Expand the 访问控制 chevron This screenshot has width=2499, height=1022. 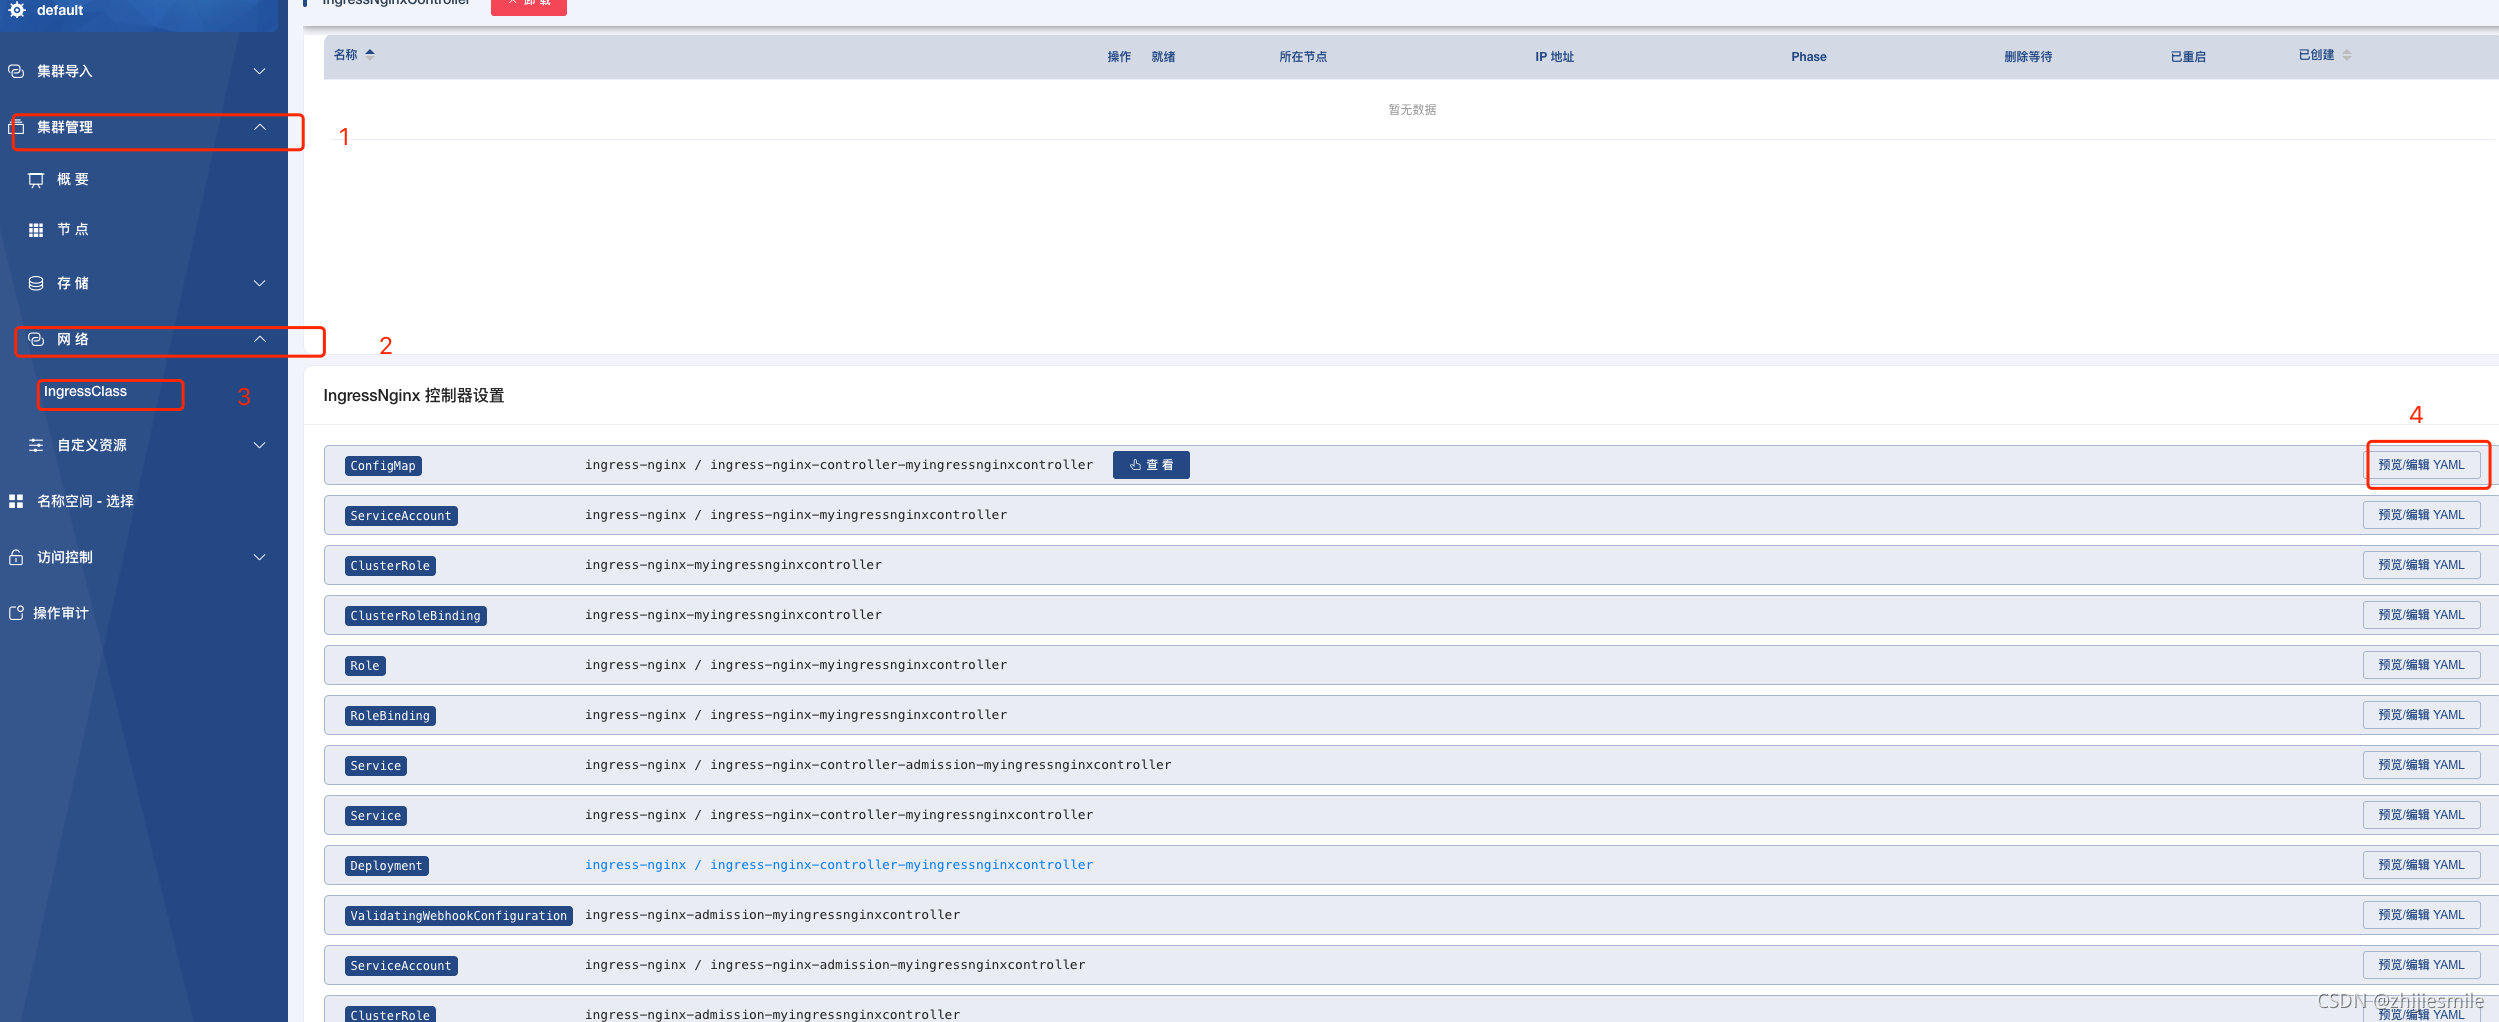260,557
